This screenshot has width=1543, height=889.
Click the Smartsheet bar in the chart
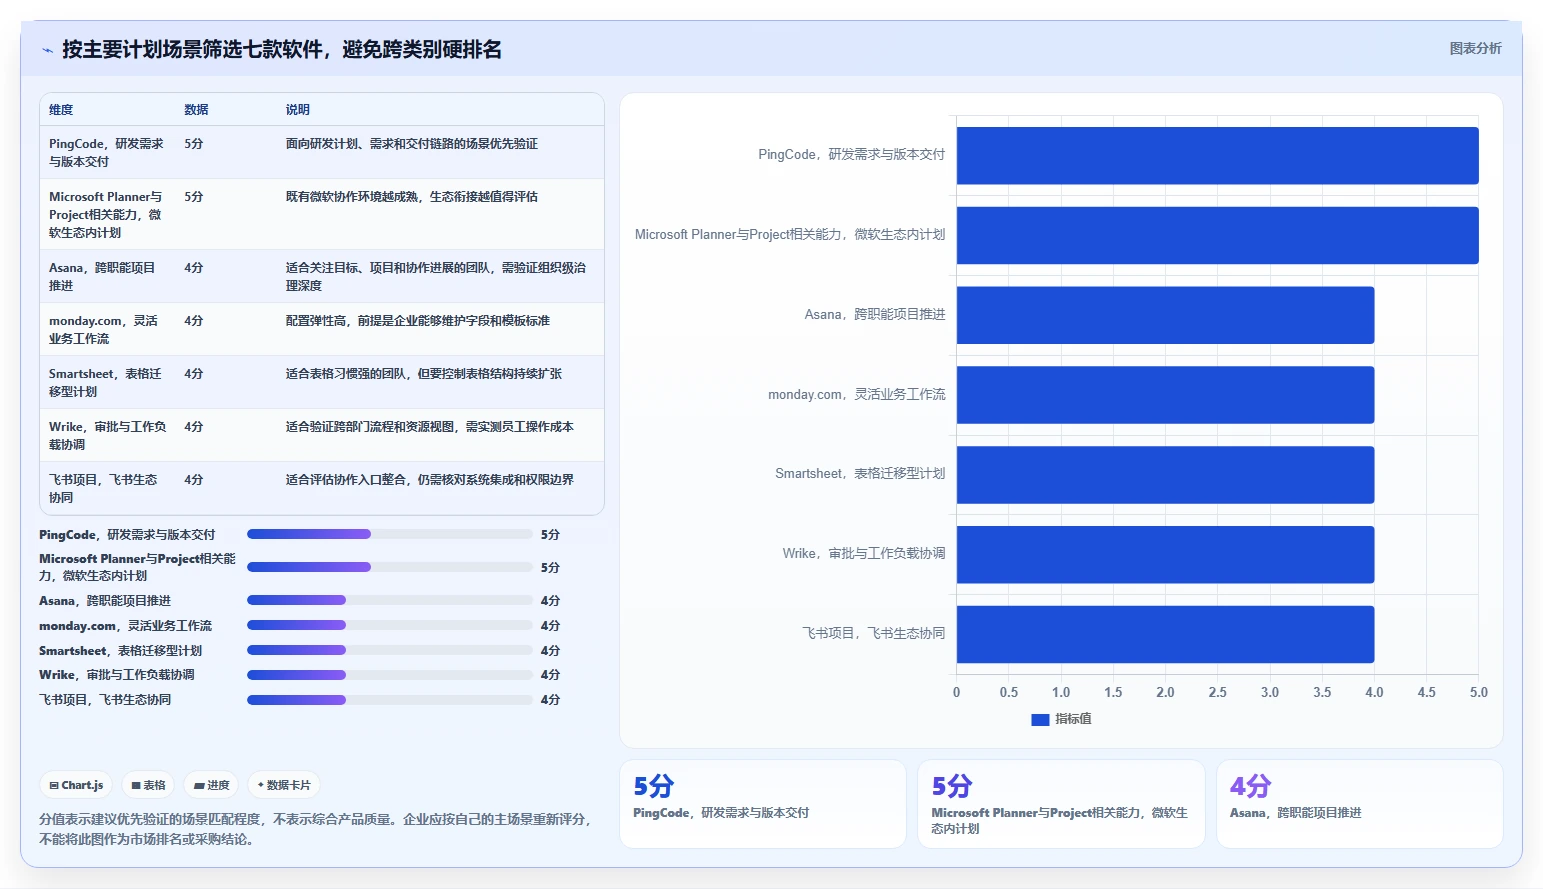(x=1165, y=474)
